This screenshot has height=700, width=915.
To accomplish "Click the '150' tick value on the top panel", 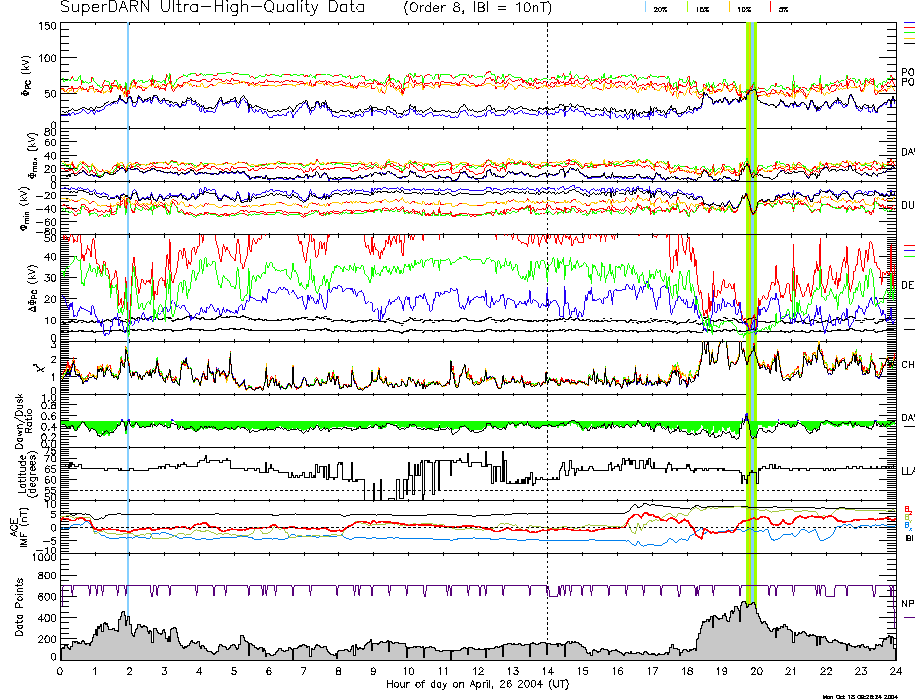I will pos(48,26).
